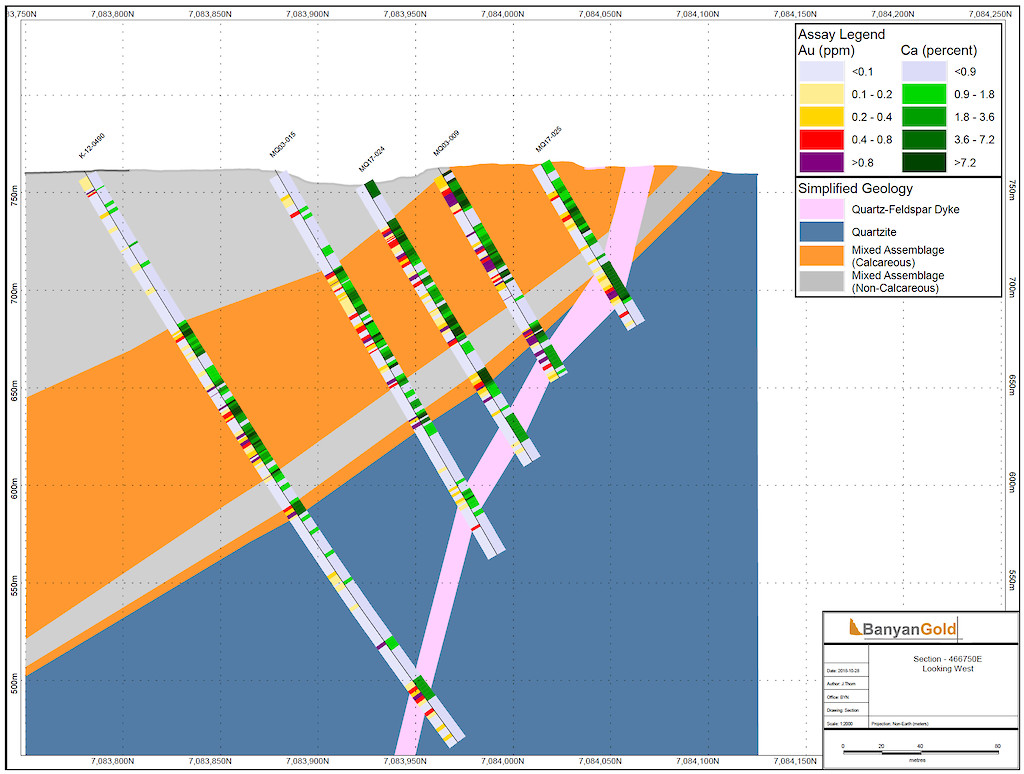
Task: Select the red 0.4 - 0.8 Au swatch
Action: [821, 140]
